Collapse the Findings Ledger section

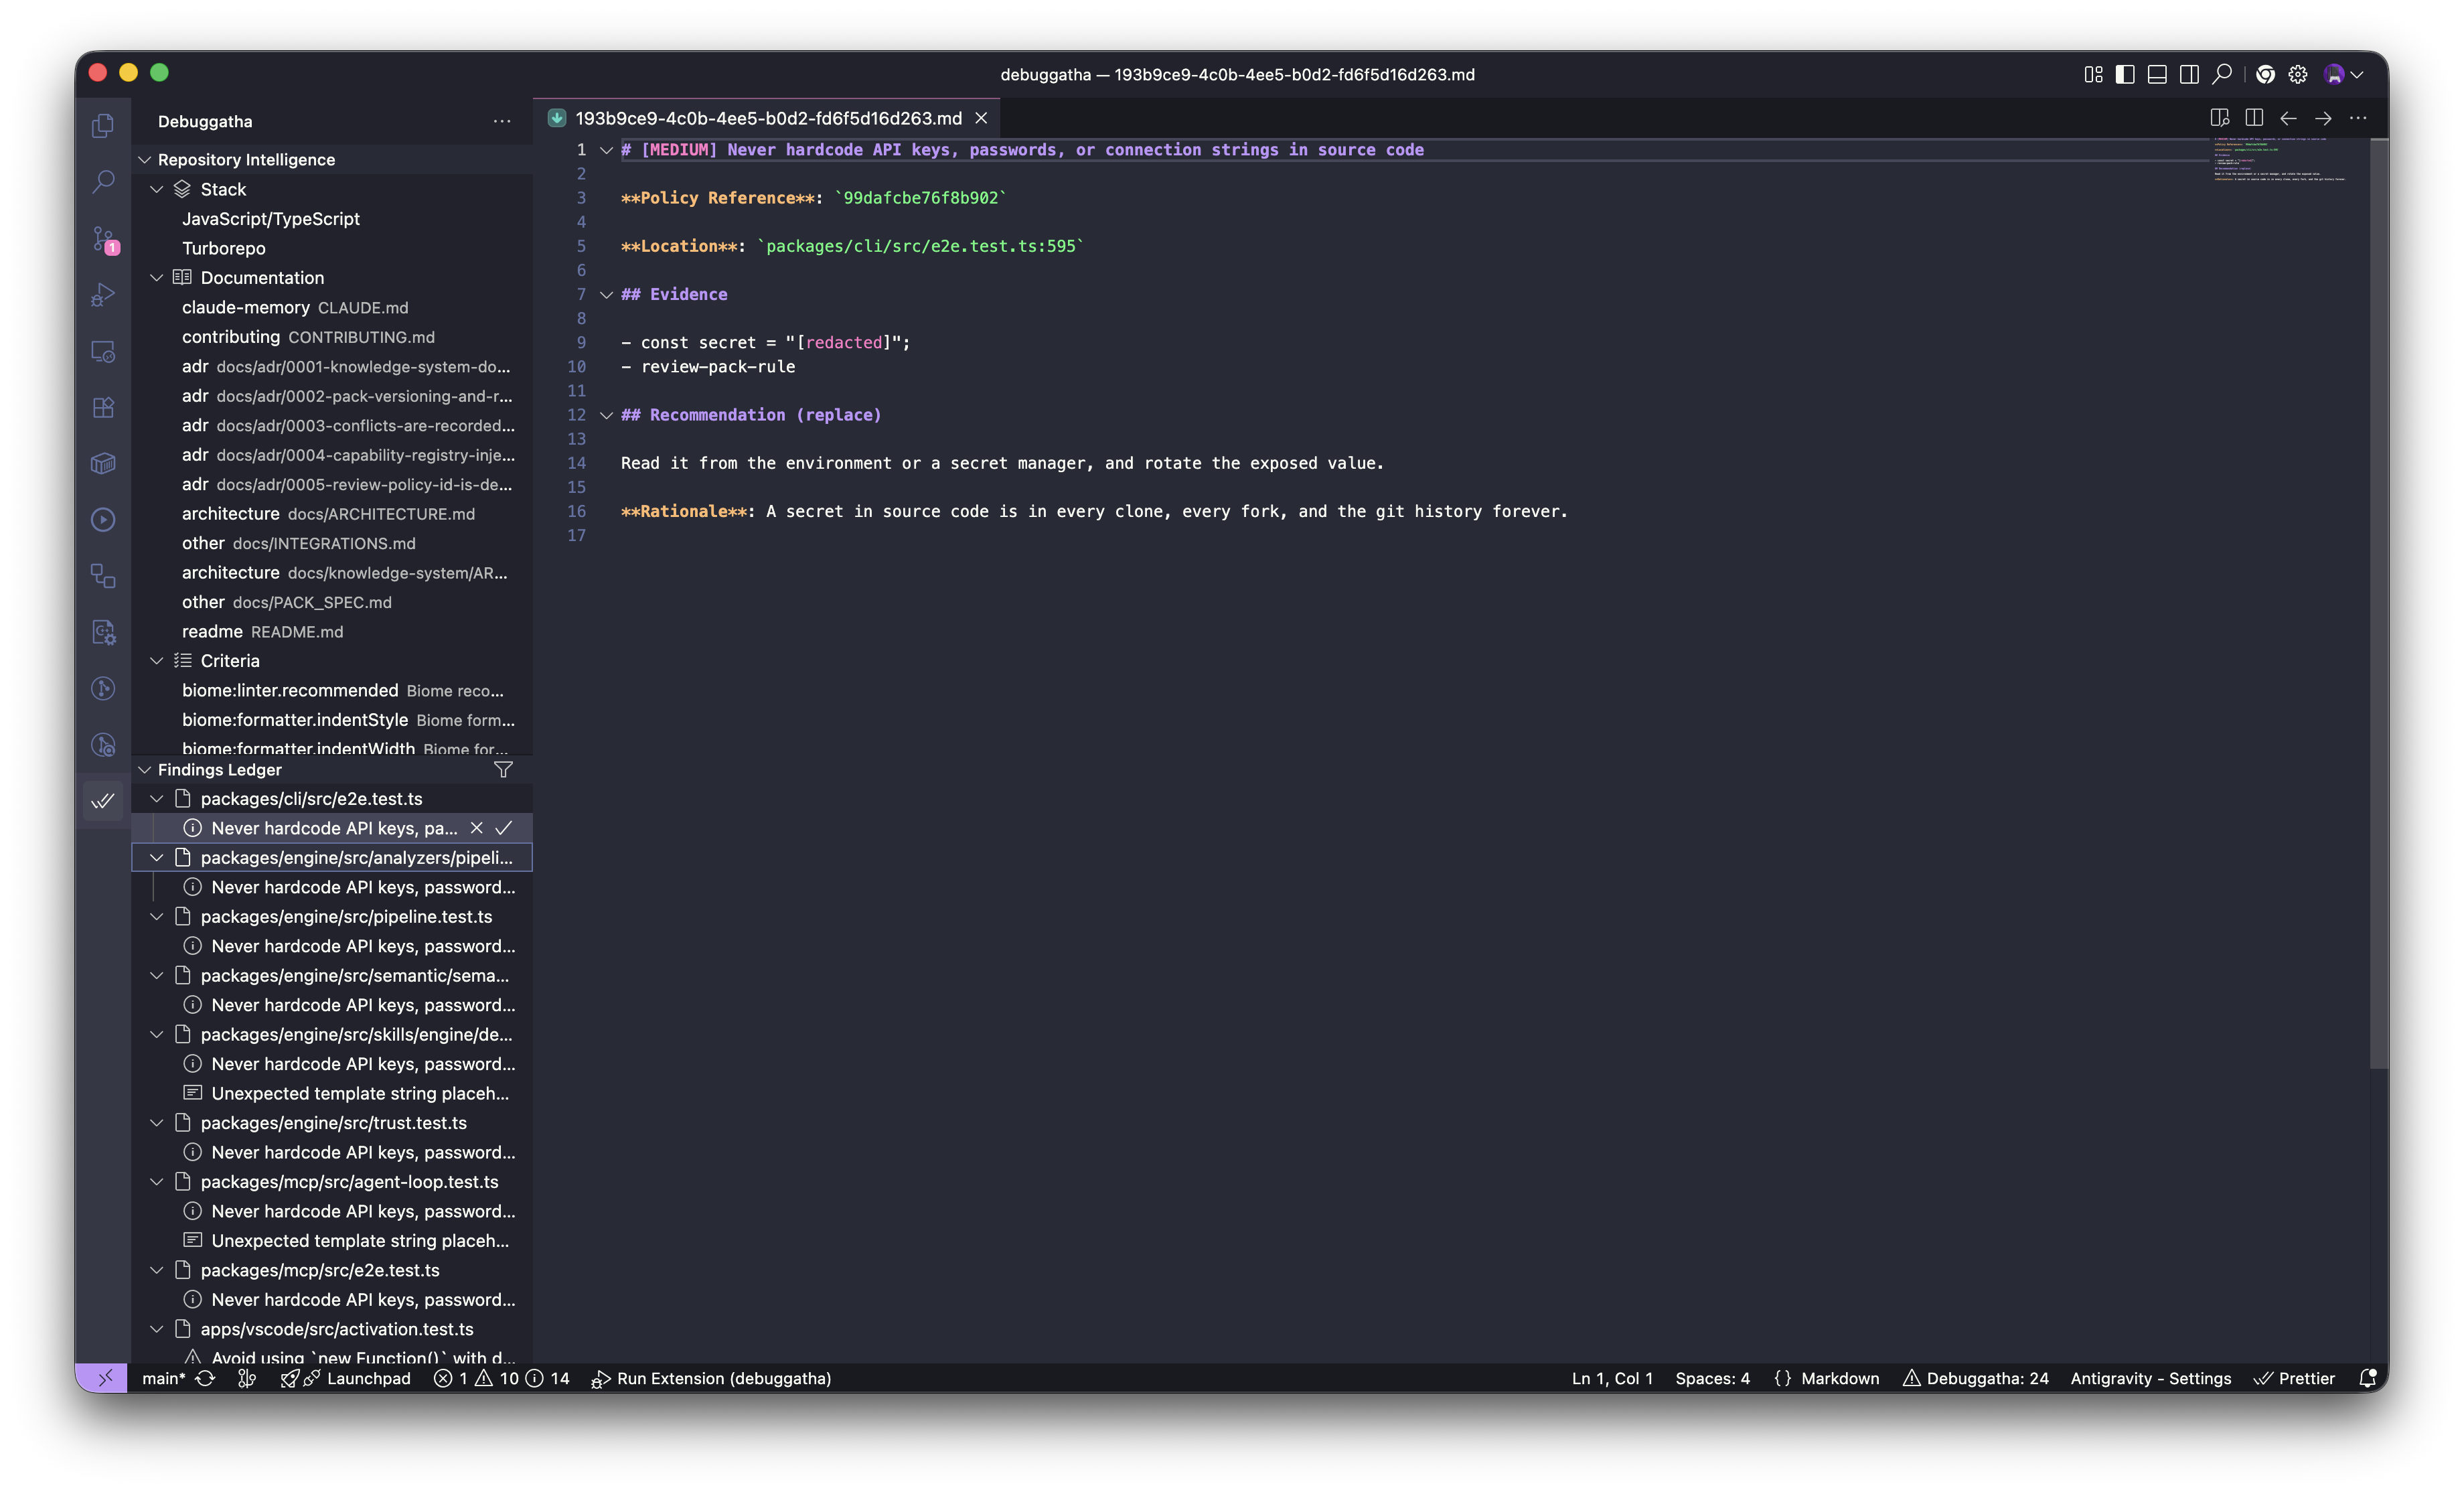(145, 769)
